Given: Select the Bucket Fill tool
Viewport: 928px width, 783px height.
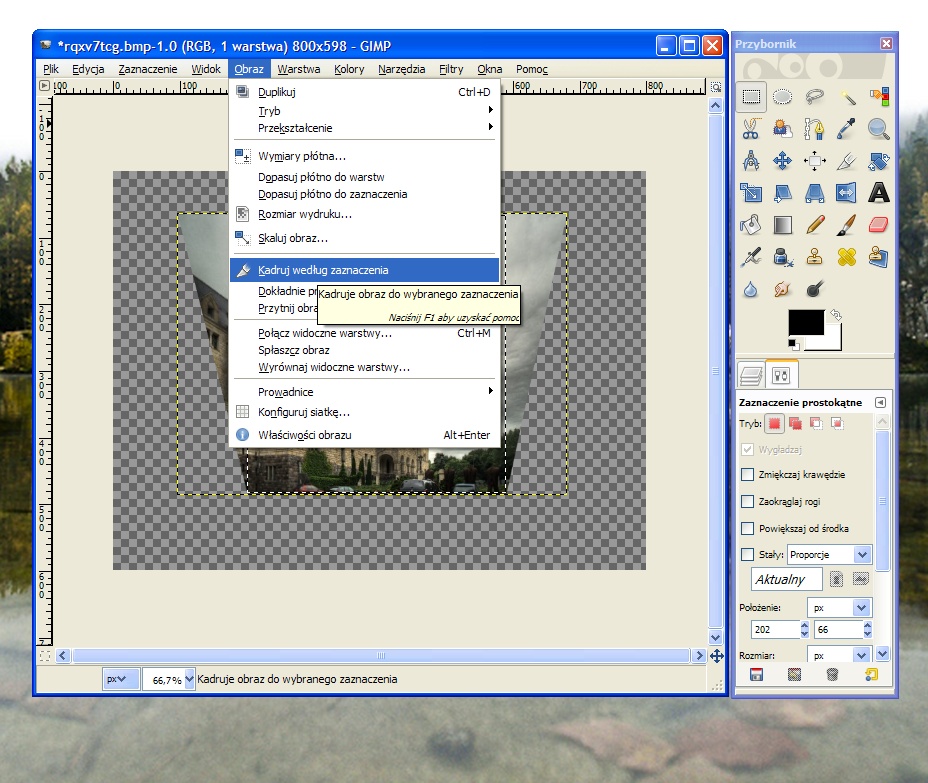Looking at the screenshot, I should (x=751, y=225).
